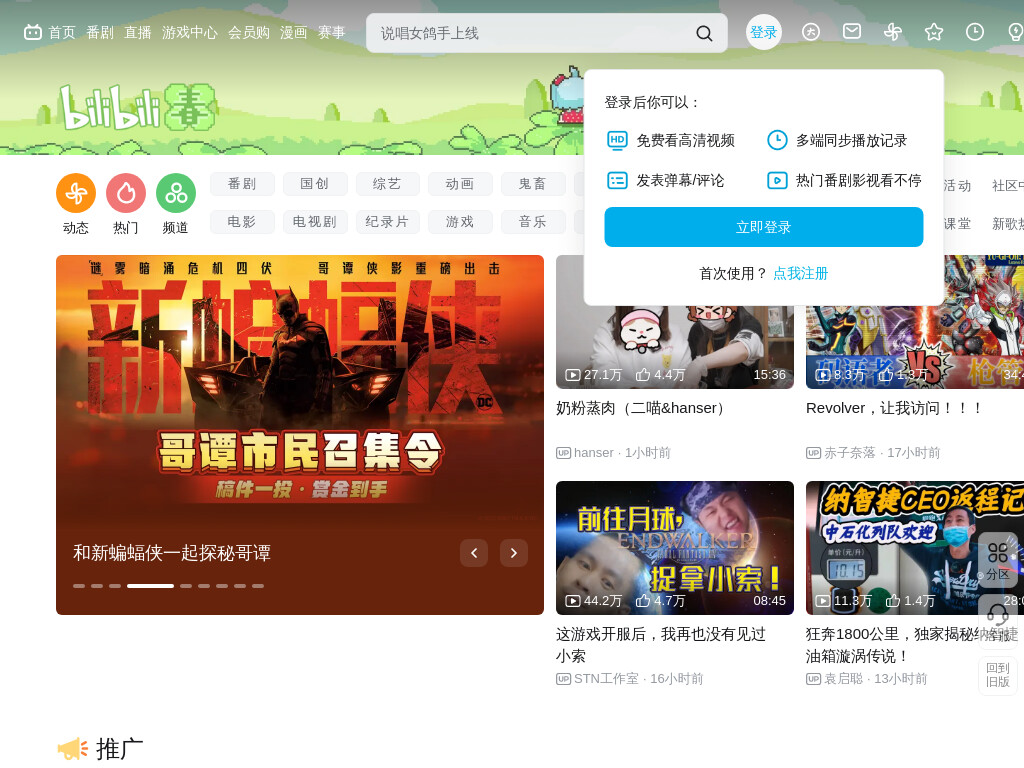Click the 多端同步播放记录 clock icon
1024x768 pixels.
776,140
